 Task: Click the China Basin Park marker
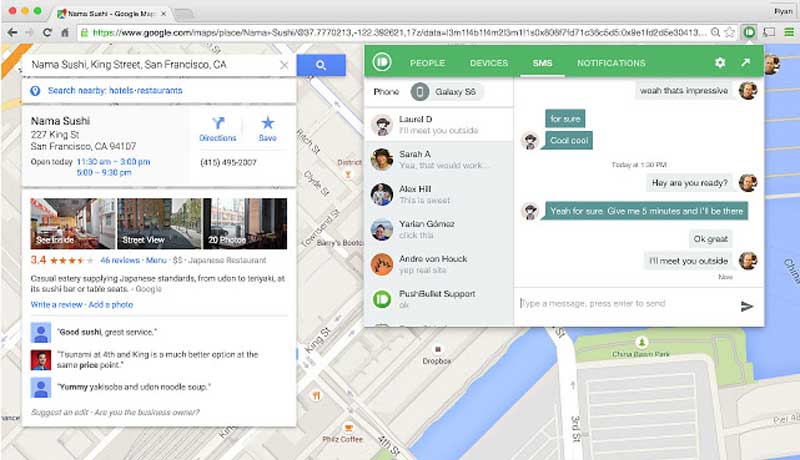[x=641, y=342]
